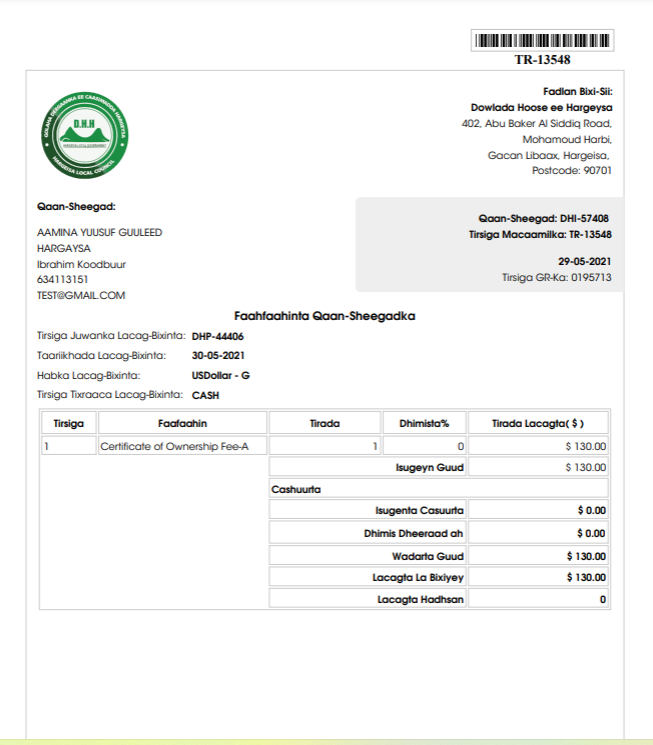Click 'Tirsiga Macaamilka: TR-13548' text

[x=540, y=235]
